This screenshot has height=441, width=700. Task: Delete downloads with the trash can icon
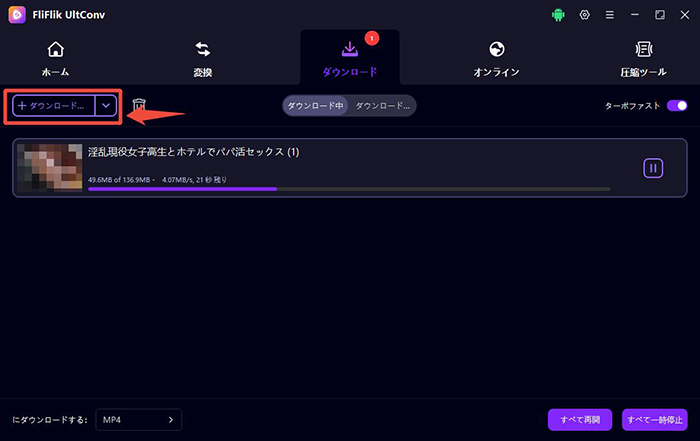pos(139,105)
